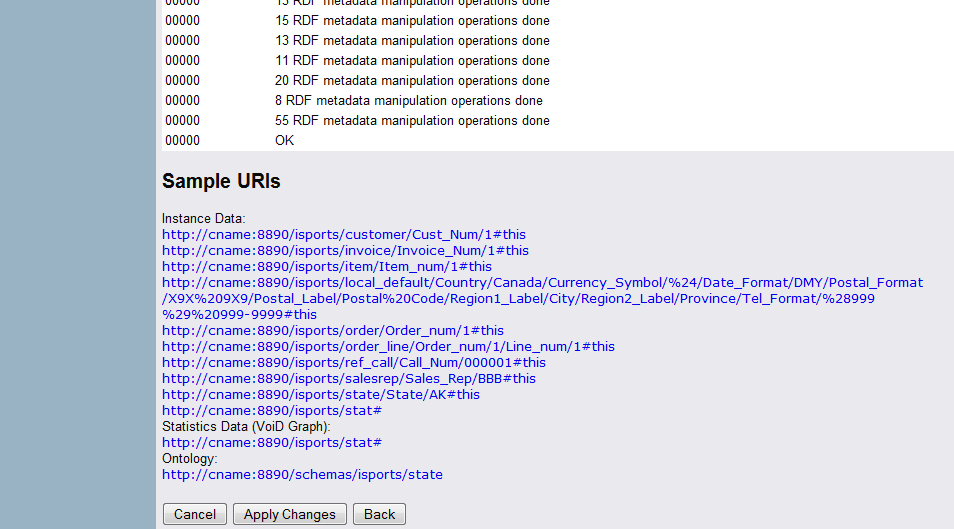The height and width of the screenshot is (529, 954).
Task: Open the Ontology schemas/isports/state link
Action: [302, 474]
